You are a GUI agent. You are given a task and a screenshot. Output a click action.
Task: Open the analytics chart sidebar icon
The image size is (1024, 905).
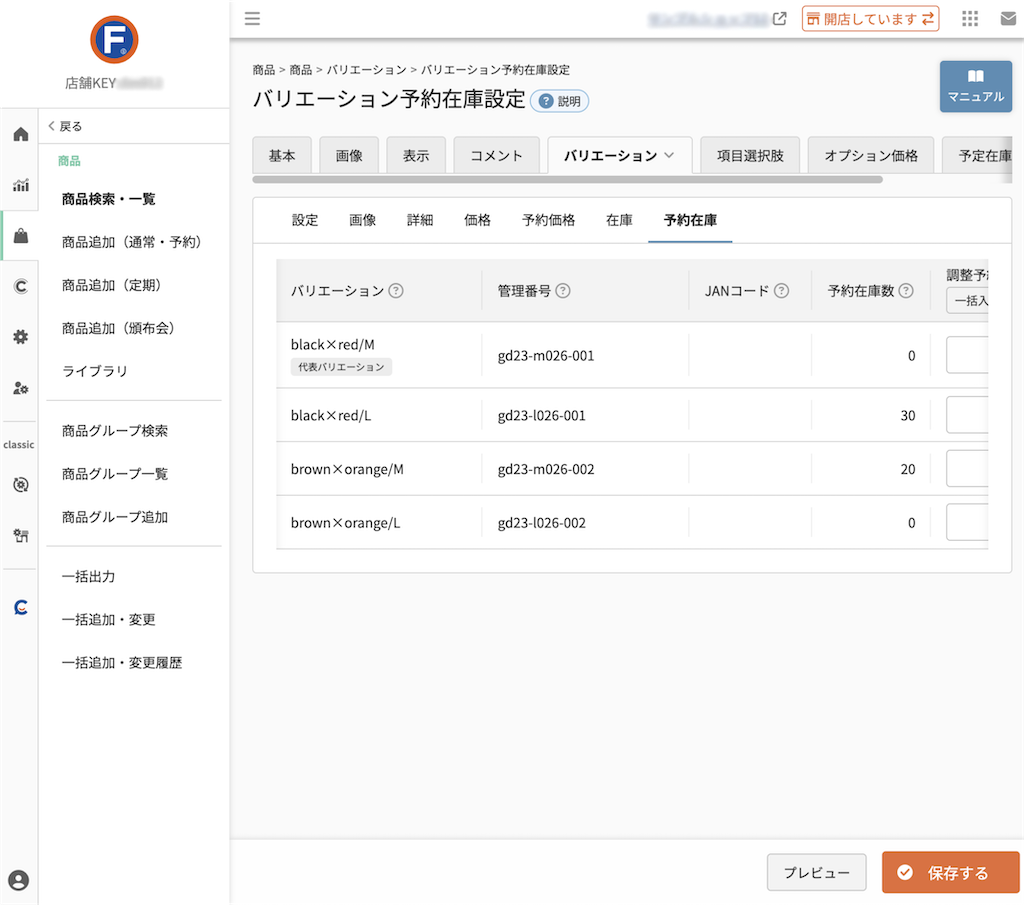[21, 185]
